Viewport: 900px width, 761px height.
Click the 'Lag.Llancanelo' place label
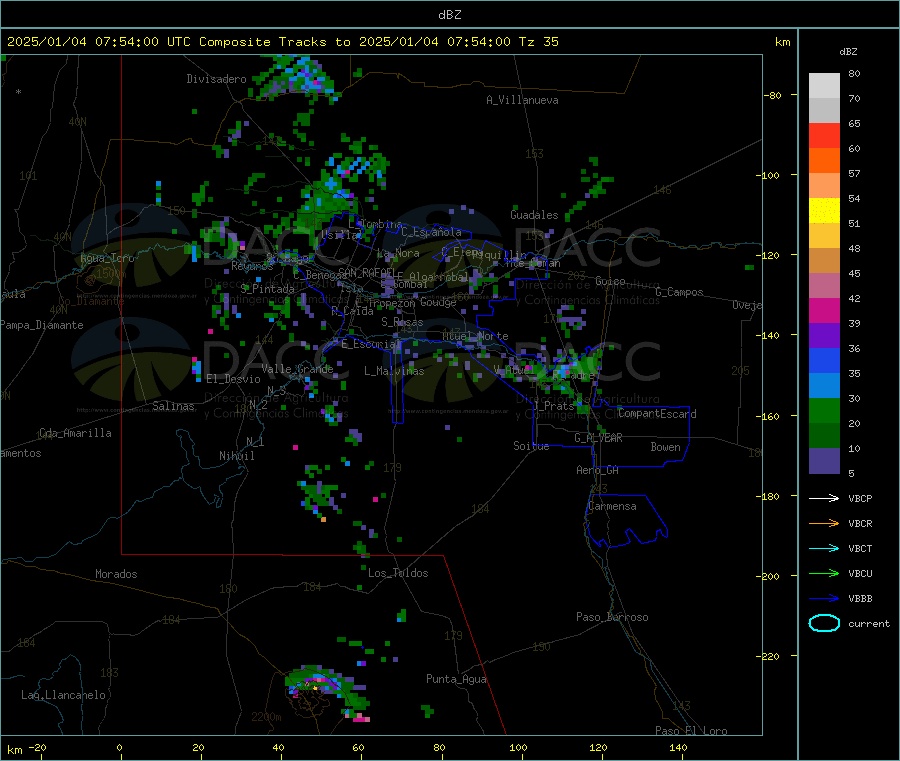point(63,695)
